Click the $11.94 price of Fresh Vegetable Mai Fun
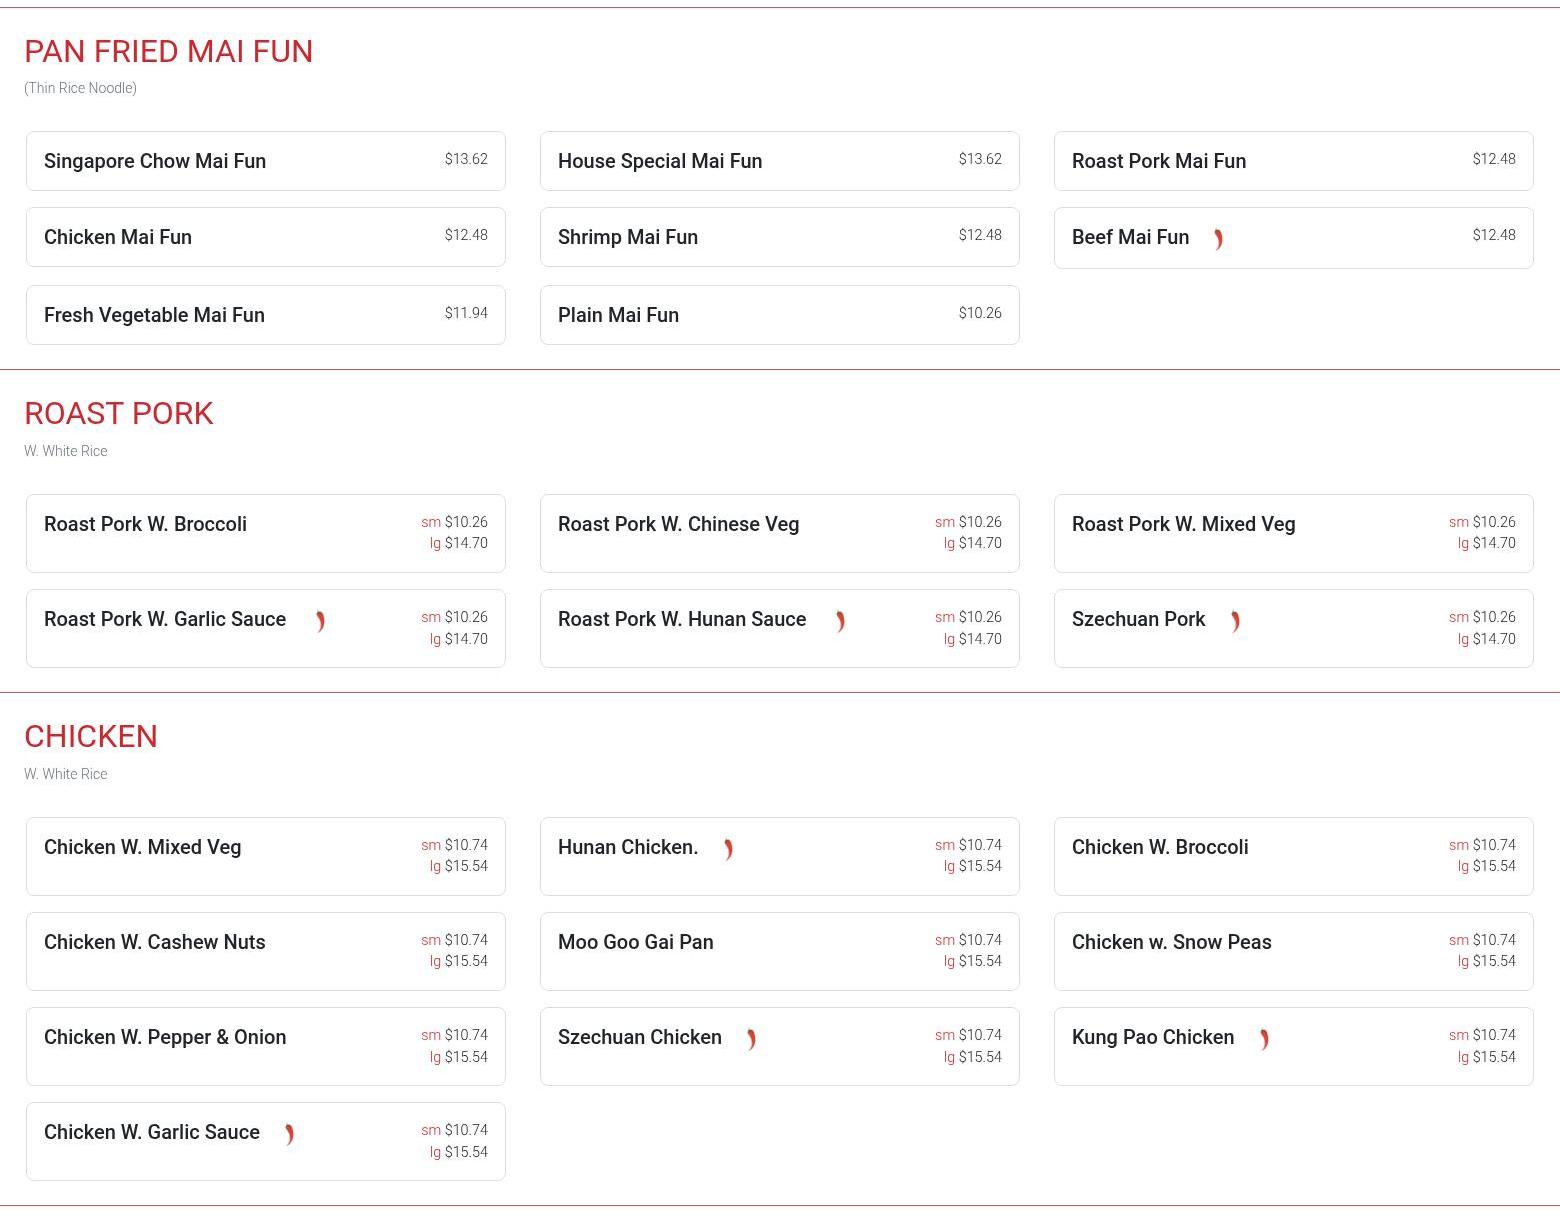The width and height of the screenshot is (1560, 1221). pos(466,313)
